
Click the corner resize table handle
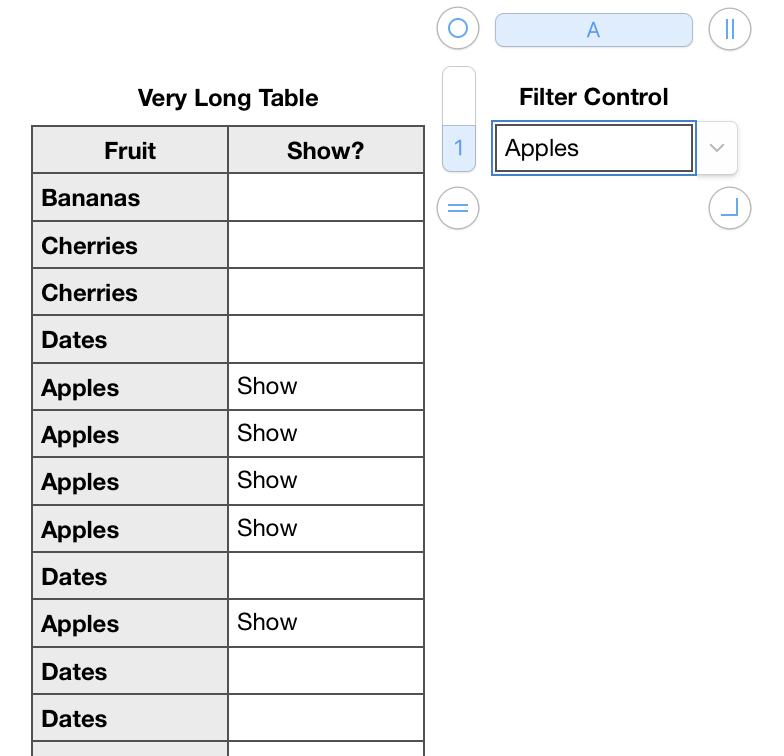click(729, 208)
